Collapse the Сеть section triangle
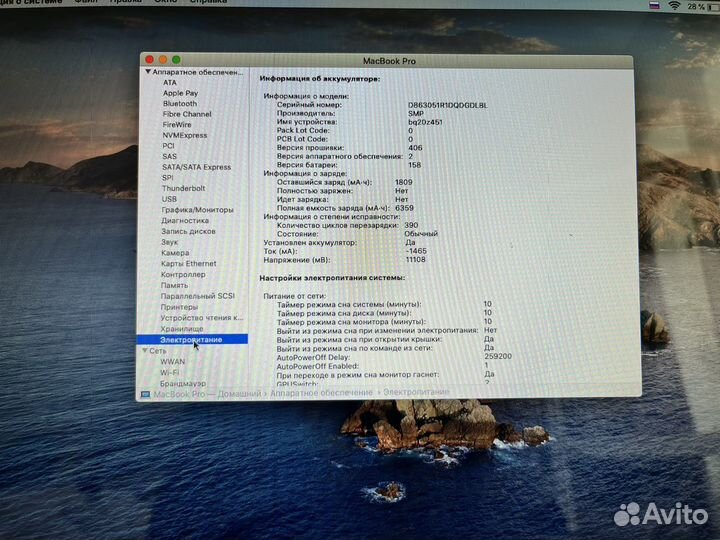The image size is (720, 540). click(145, 350)
